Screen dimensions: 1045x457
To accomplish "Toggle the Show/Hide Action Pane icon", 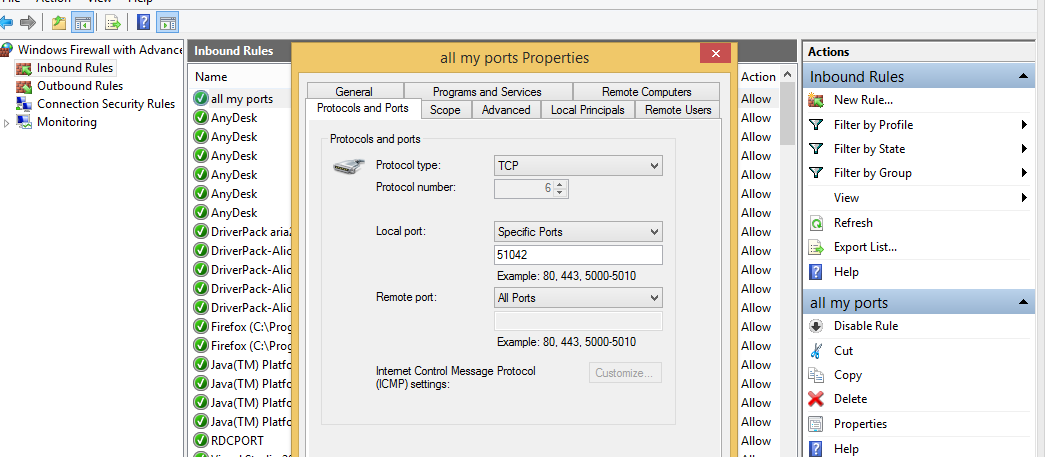I will tap(167, 23).
